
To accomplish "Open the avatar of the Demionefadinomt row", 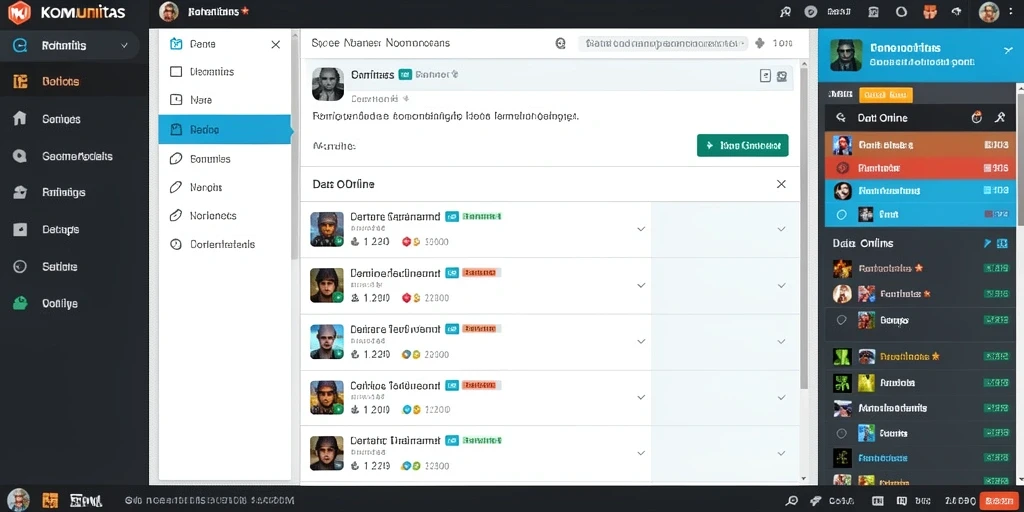I will point(327,285).
